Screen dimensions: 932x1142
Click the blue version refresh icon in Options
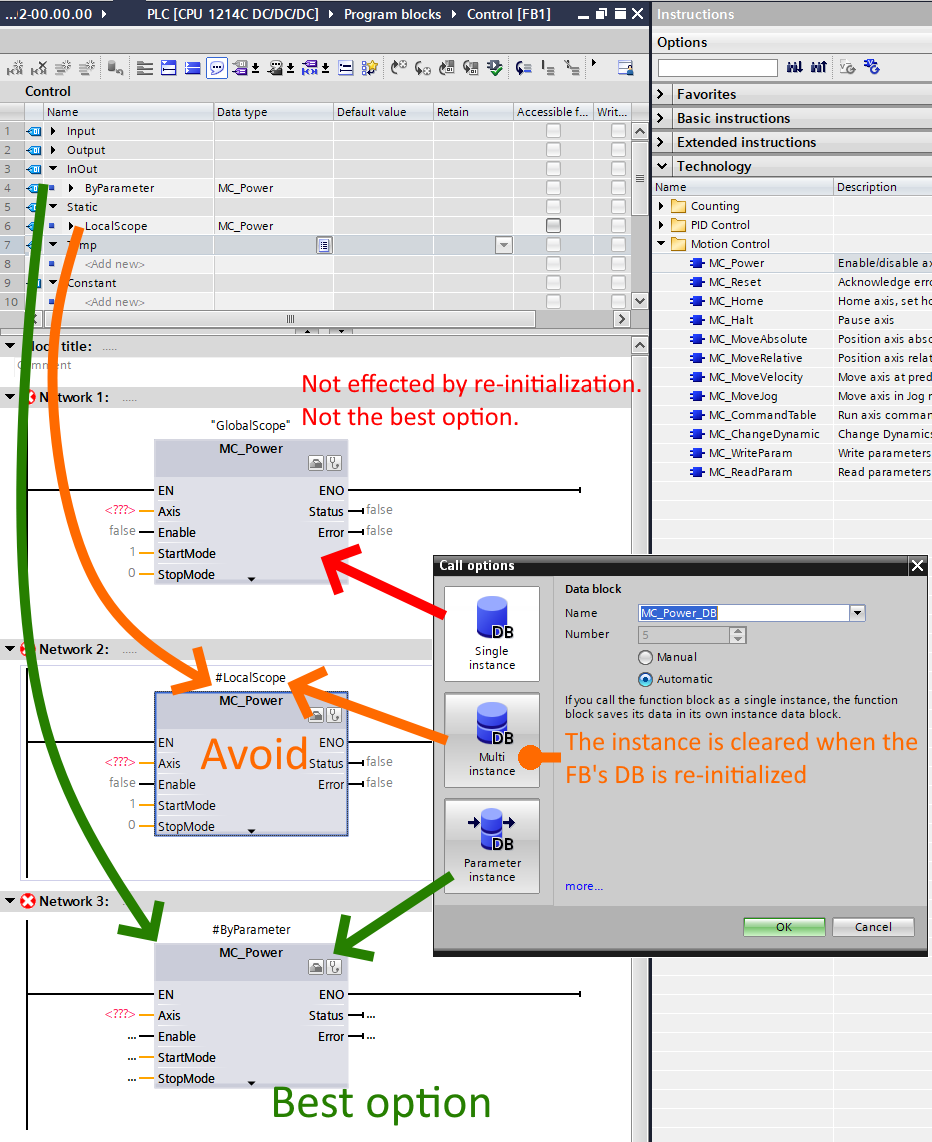(872, 67)
